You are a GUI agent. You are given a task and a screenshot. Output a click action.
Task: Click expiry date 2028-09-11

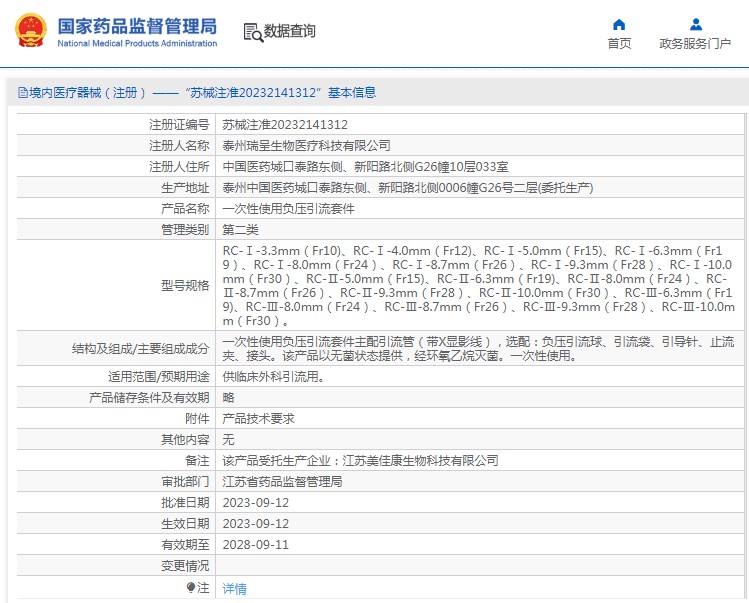[x=256, y=545]
